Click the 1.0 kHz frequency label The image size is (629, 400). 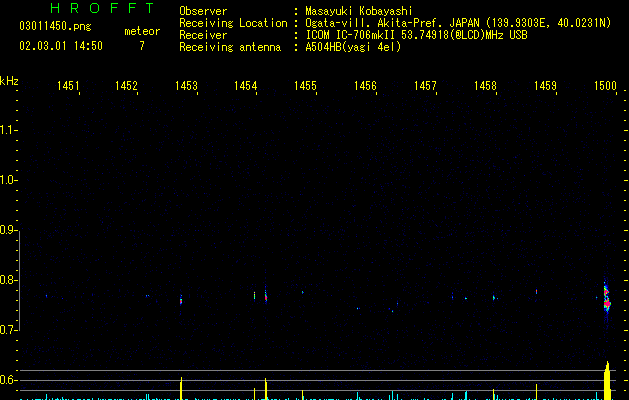(7, 180)
